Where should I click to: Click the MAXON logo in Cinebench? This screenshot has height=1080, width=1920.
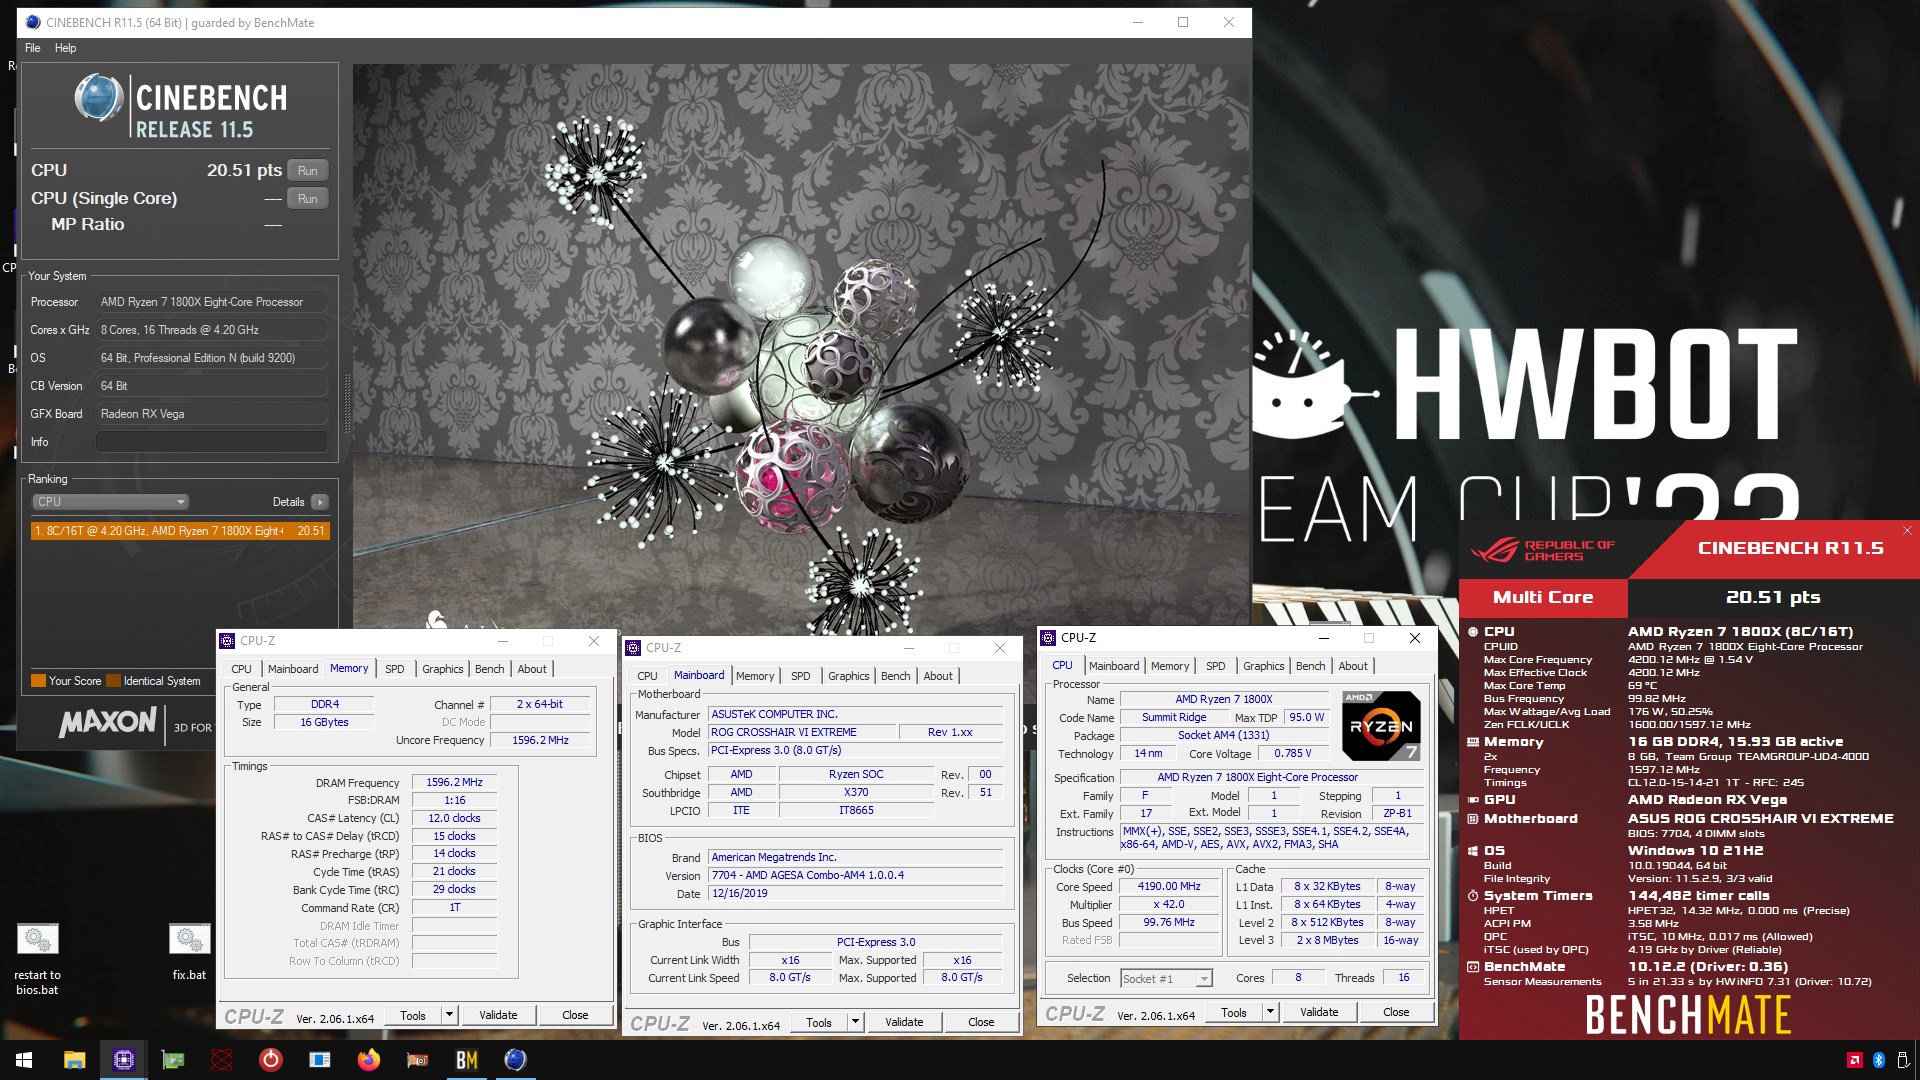click(108, 722)
